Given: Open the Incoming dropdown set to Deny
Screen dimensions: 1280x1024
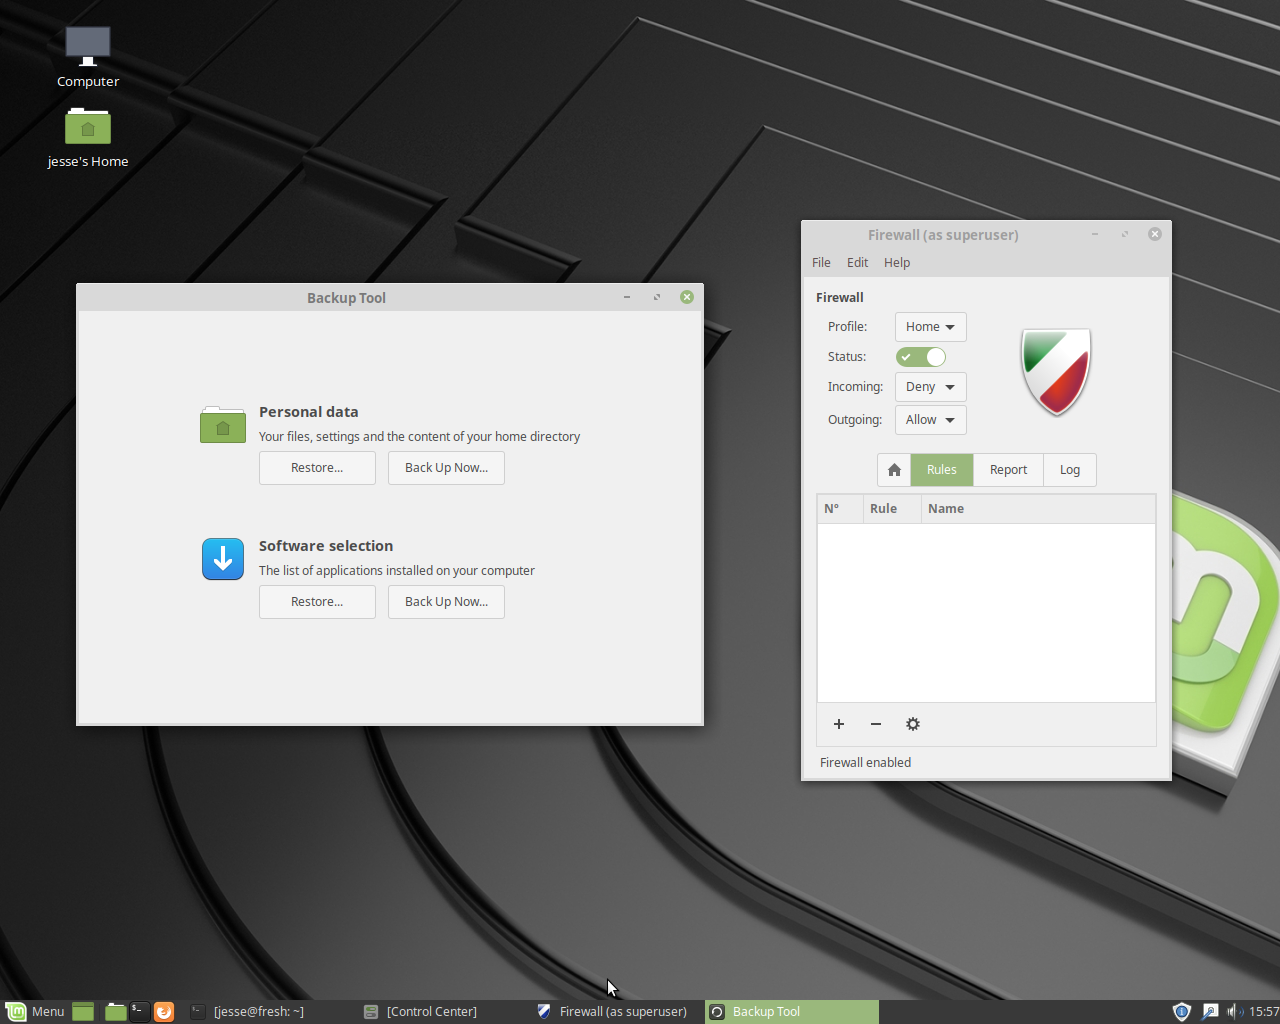Looking at the screenshot, I should (x=930, y=387).
